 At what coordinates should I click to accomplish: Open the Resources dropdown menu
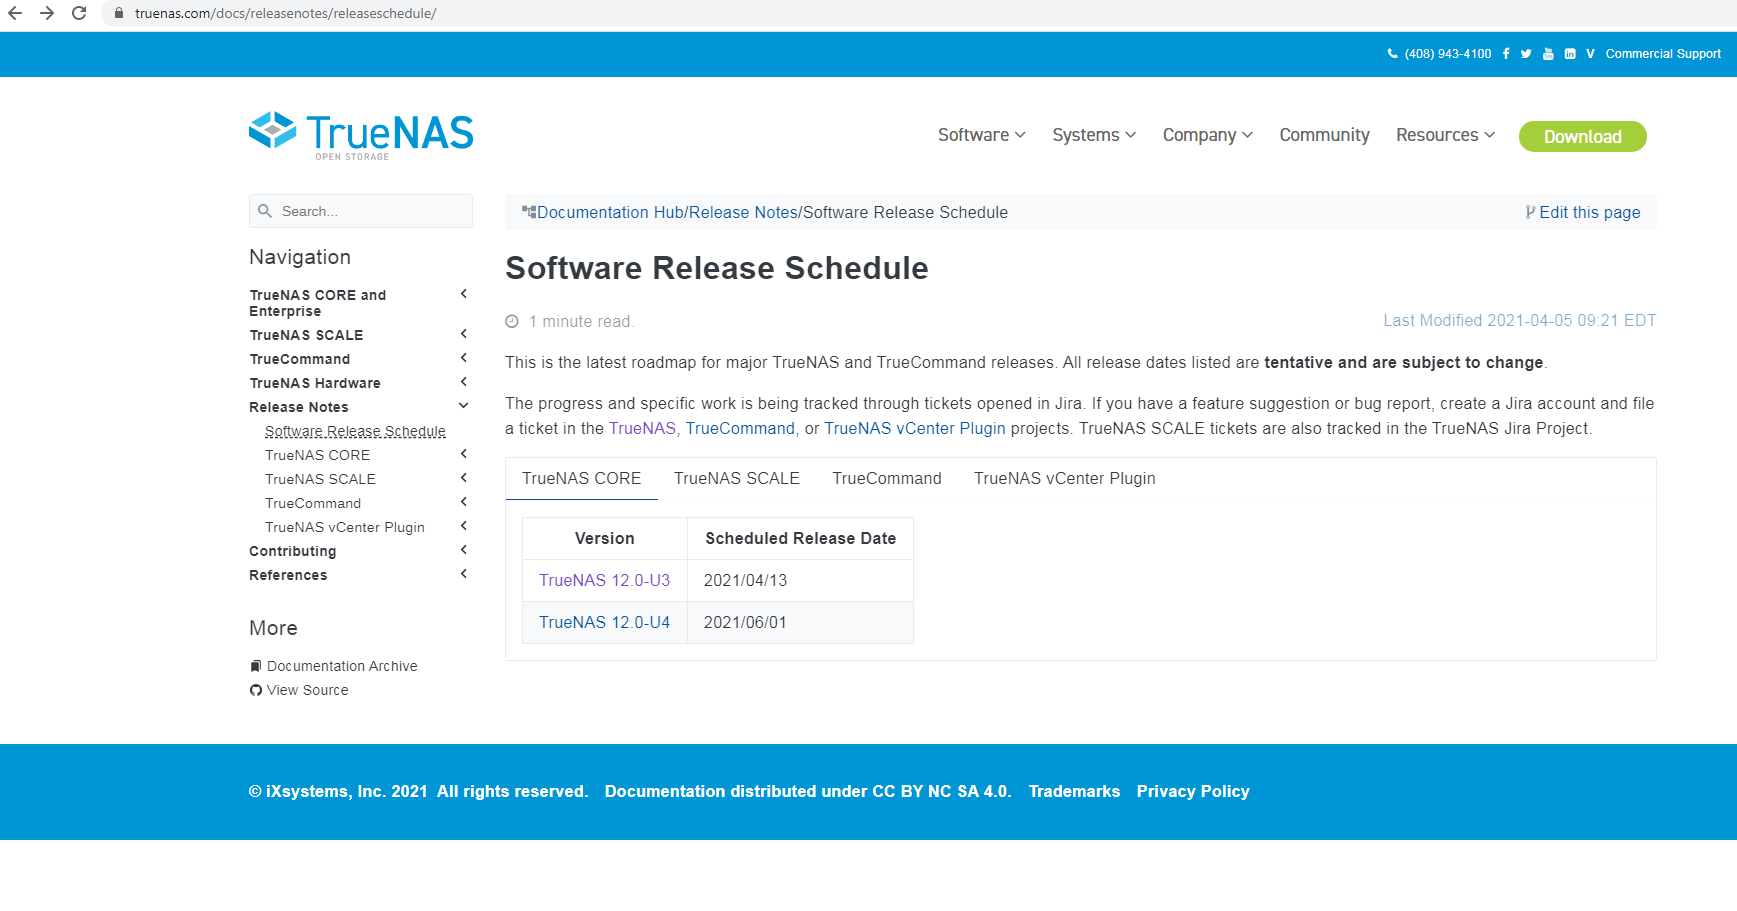[1445, 135]
